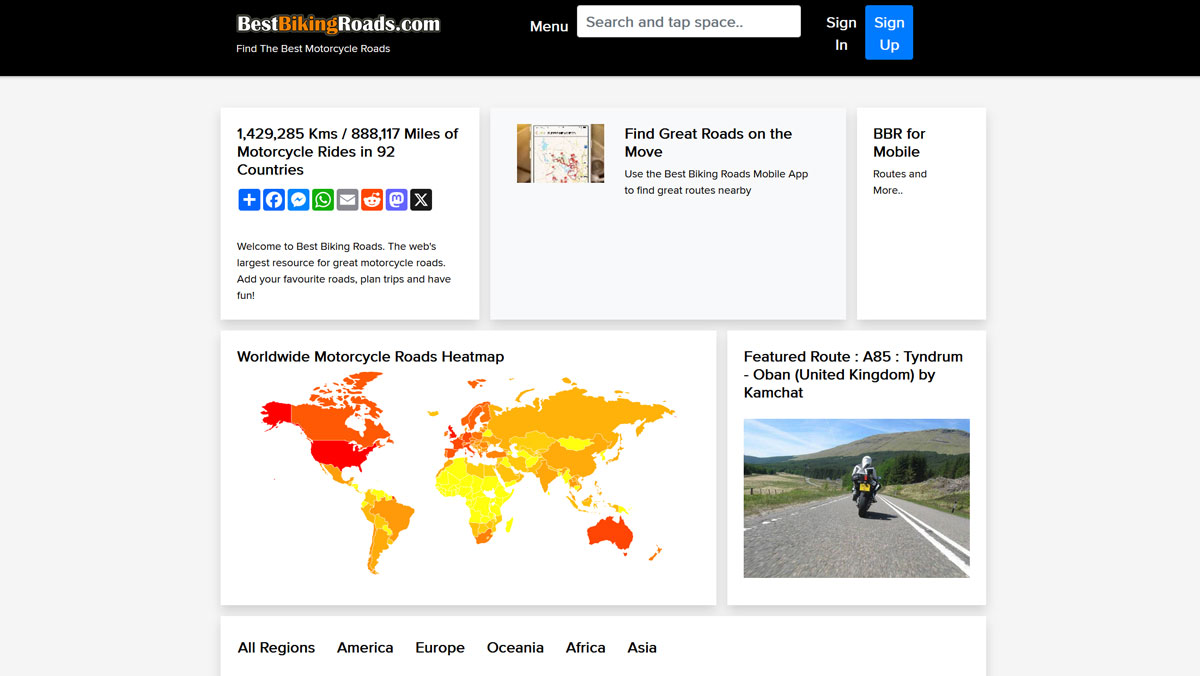Select the America region tab
Viewport: 1200px width, 676px height.
click(x=365, y=648)
